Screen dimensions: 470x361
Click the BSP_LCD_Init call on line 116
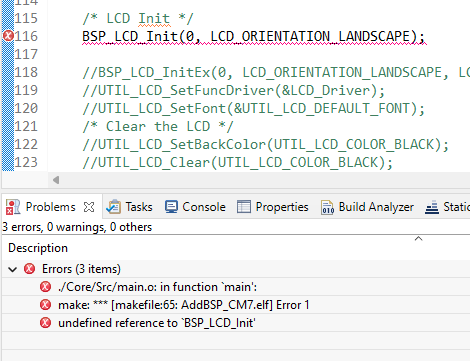tap(130, 36)
